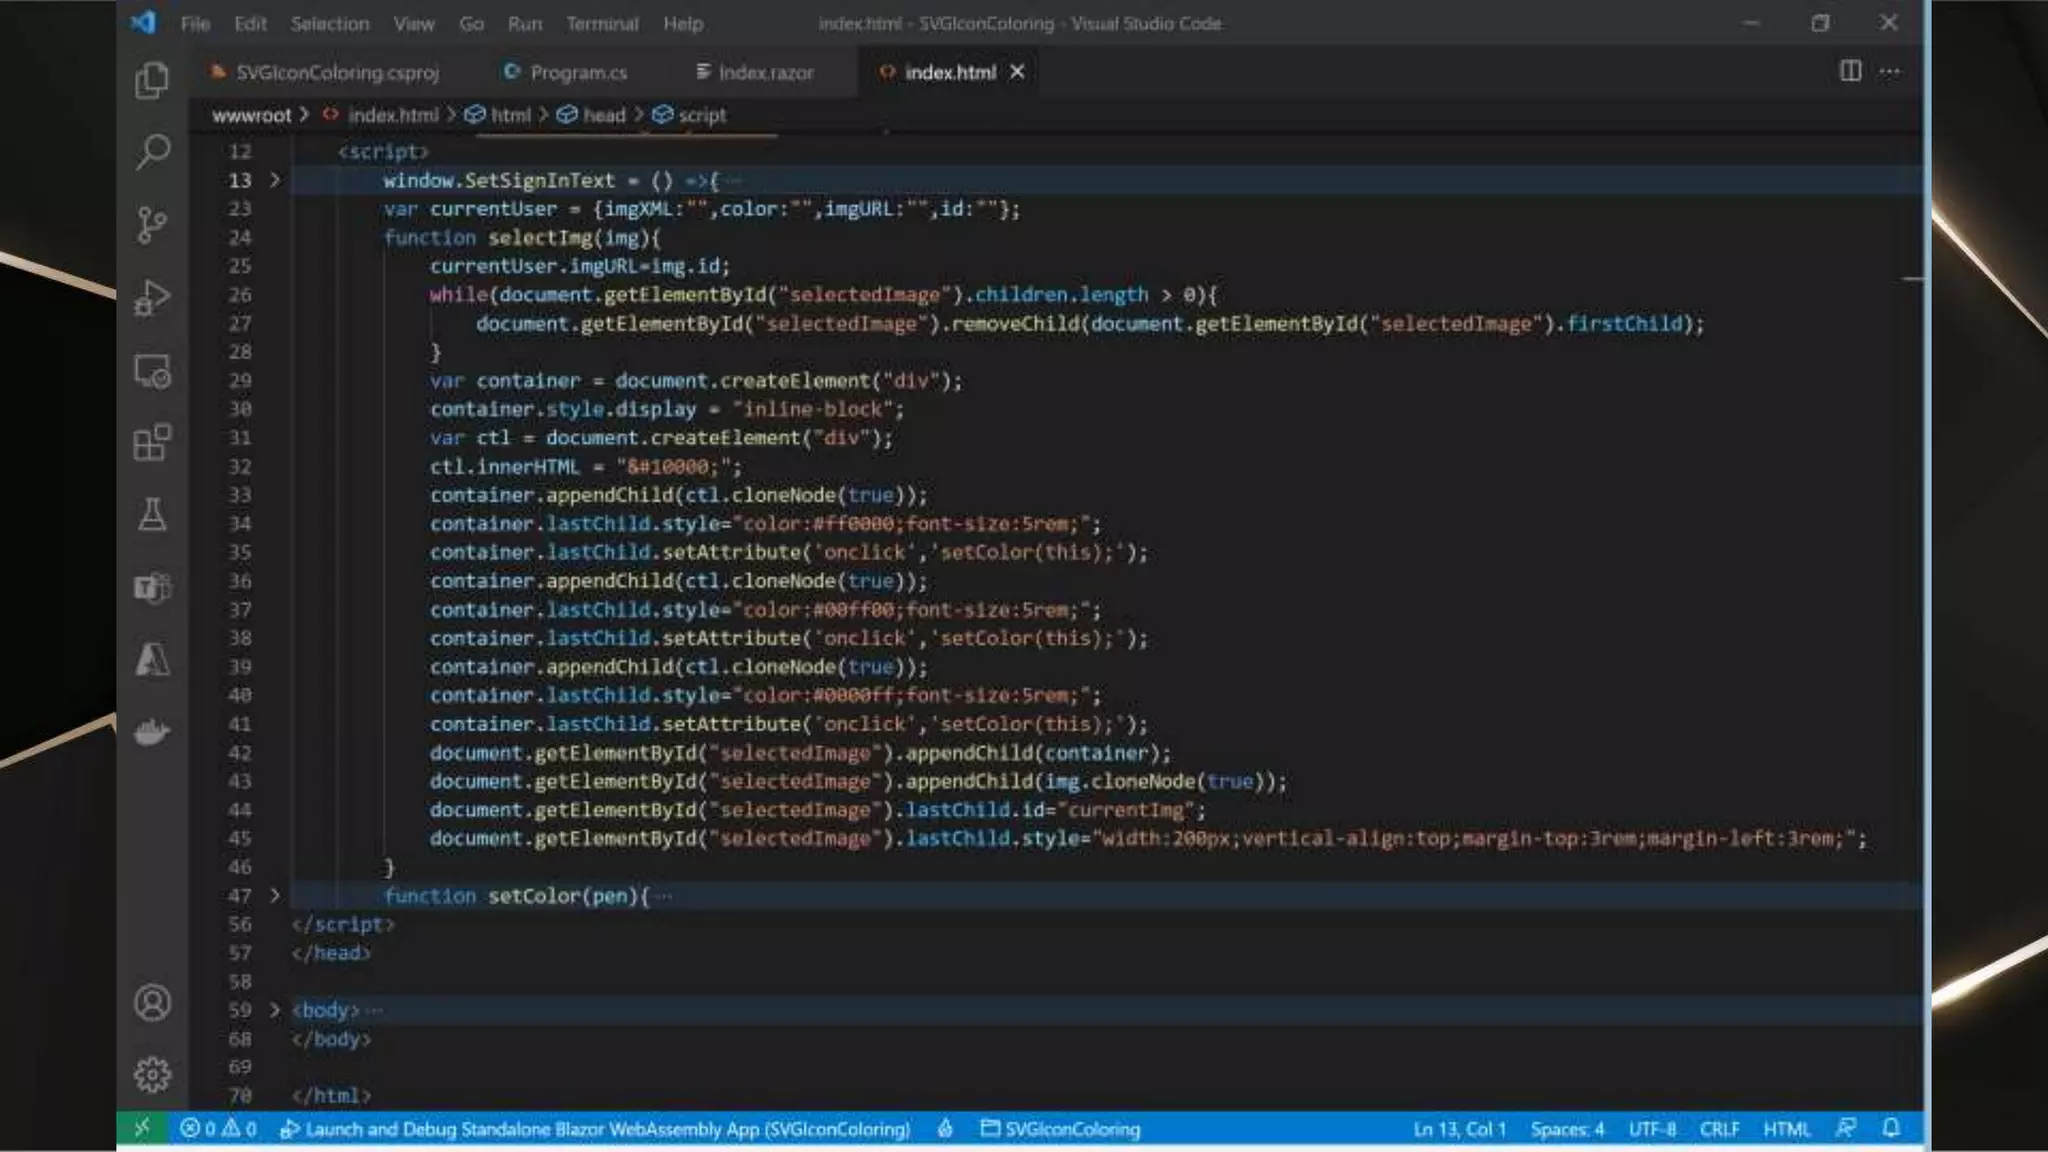Click the Split Editor Right icon
The image size is (2048, 1152).
click(1850, 71)
